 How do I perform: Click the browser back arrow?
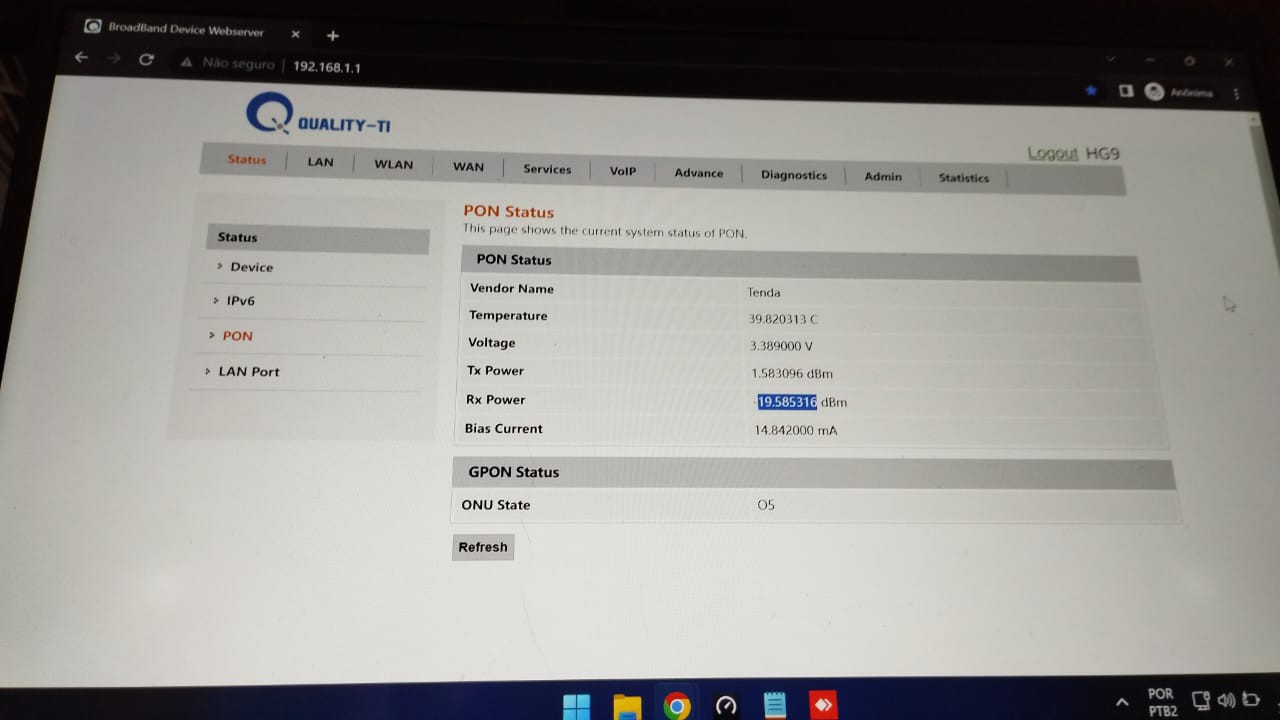point(82,58)
